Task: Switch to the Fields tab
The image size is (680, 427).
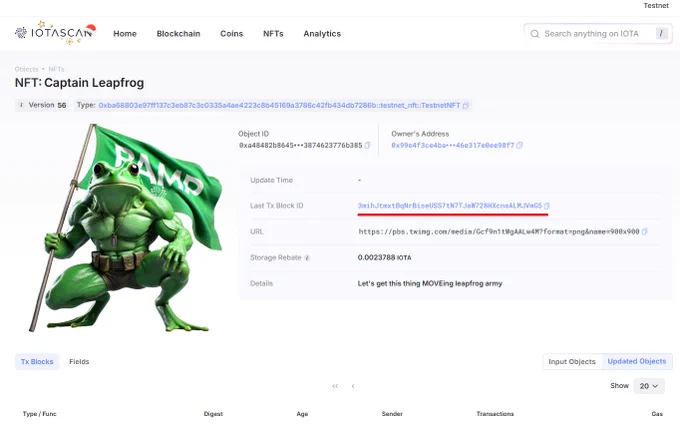Action: 79,362
